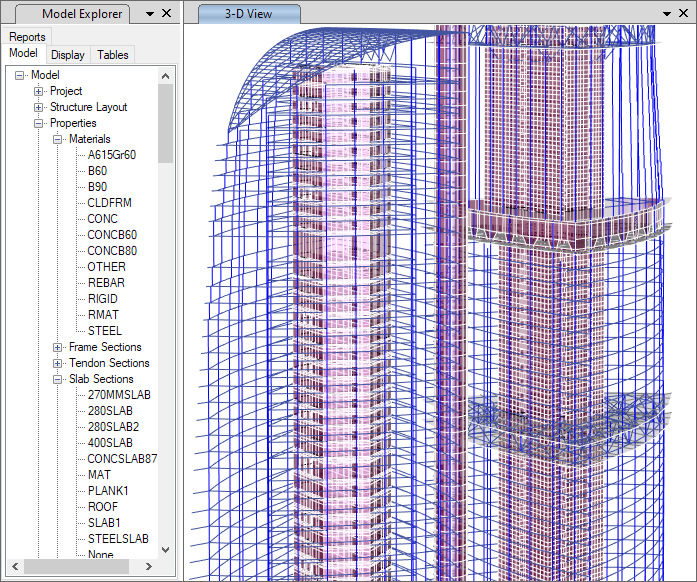Select the 3-D View tab

click(249, 14)
